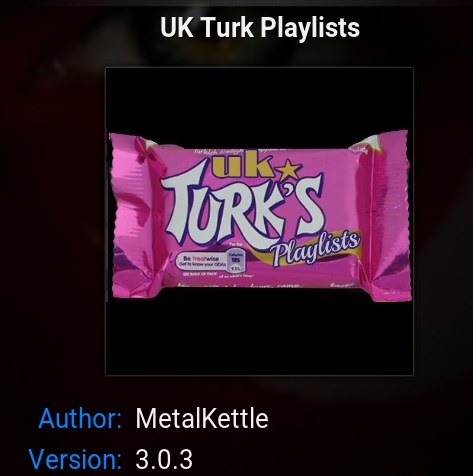Screen dimensions: 473x476
Task: Click the blue calories box on wrapper
Action: 236,262
